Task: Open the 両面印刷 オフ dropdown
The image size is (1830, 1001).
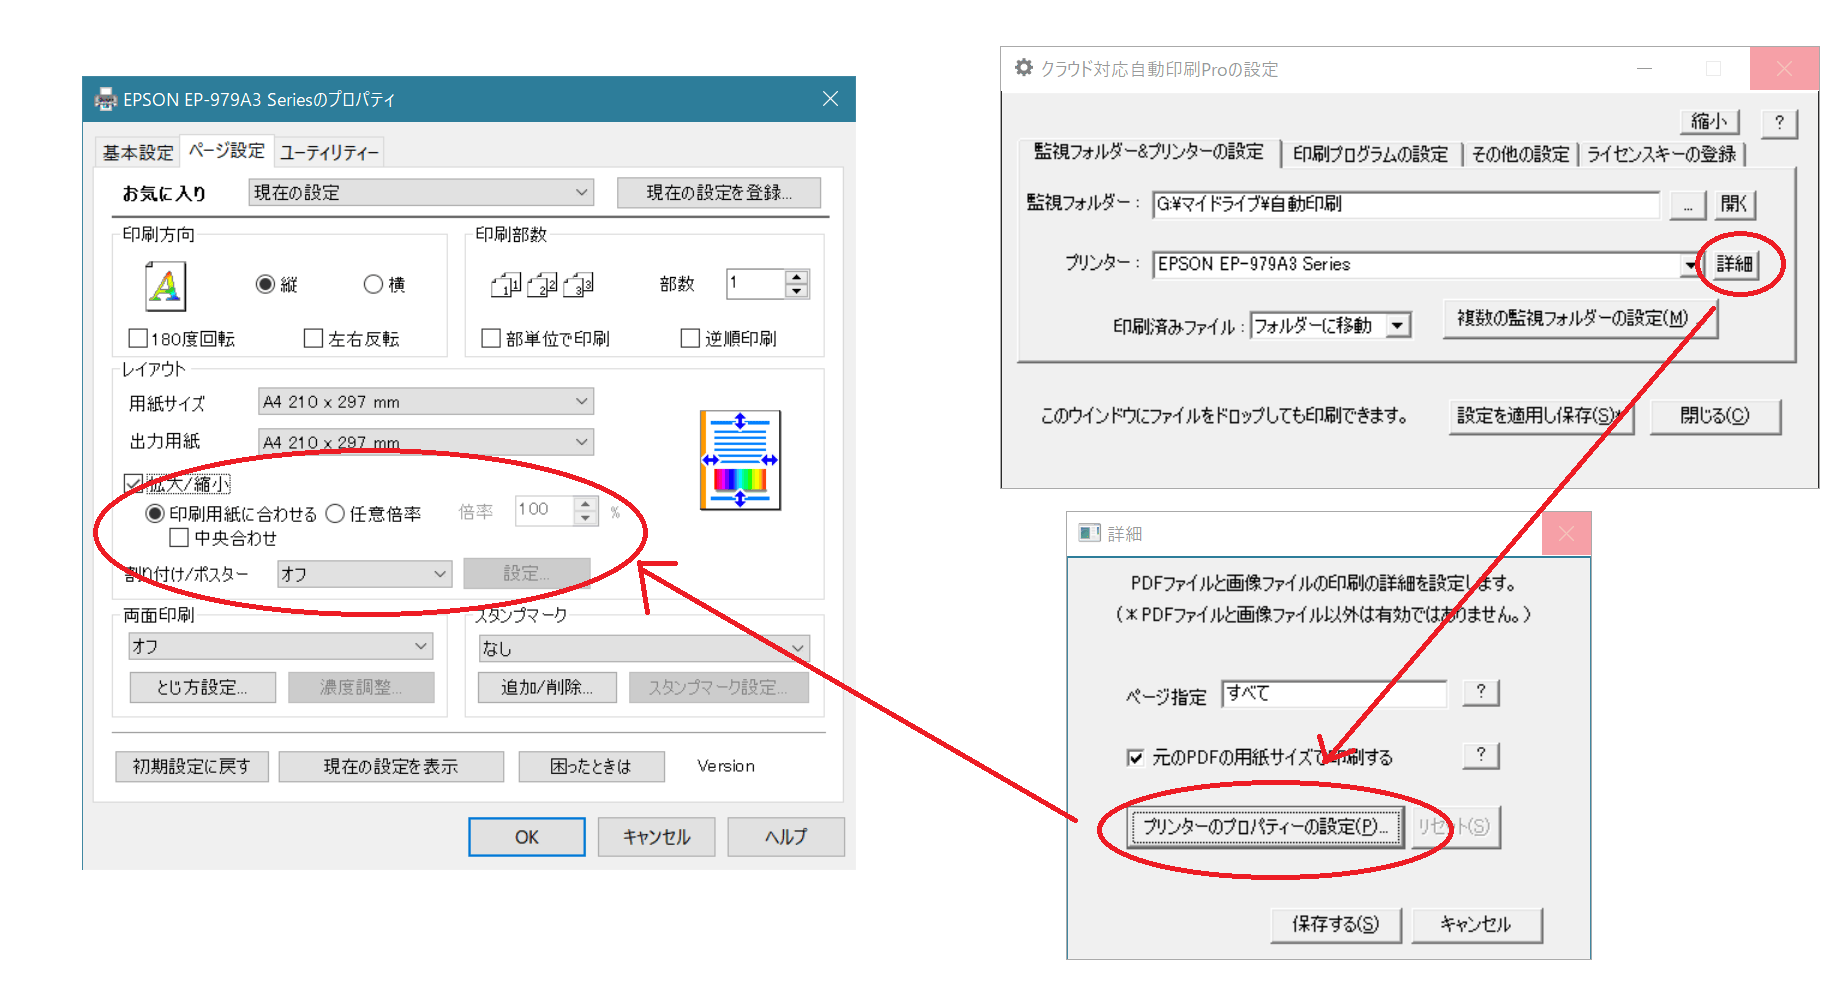Action: 280,646
